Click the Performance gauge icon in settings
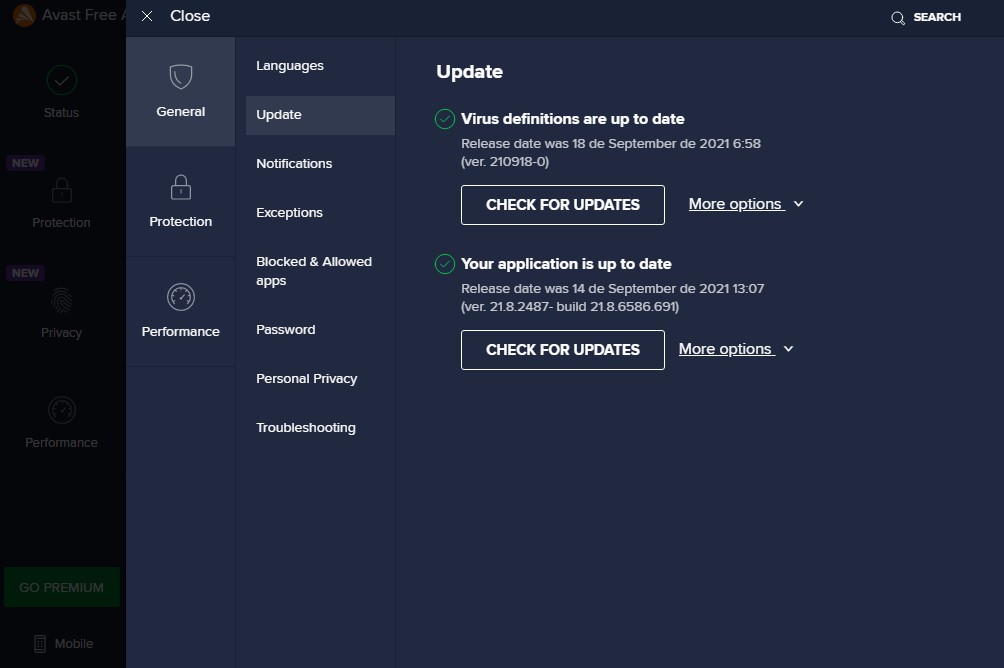This screenshot has width=1004, height=668. point(181,297)
